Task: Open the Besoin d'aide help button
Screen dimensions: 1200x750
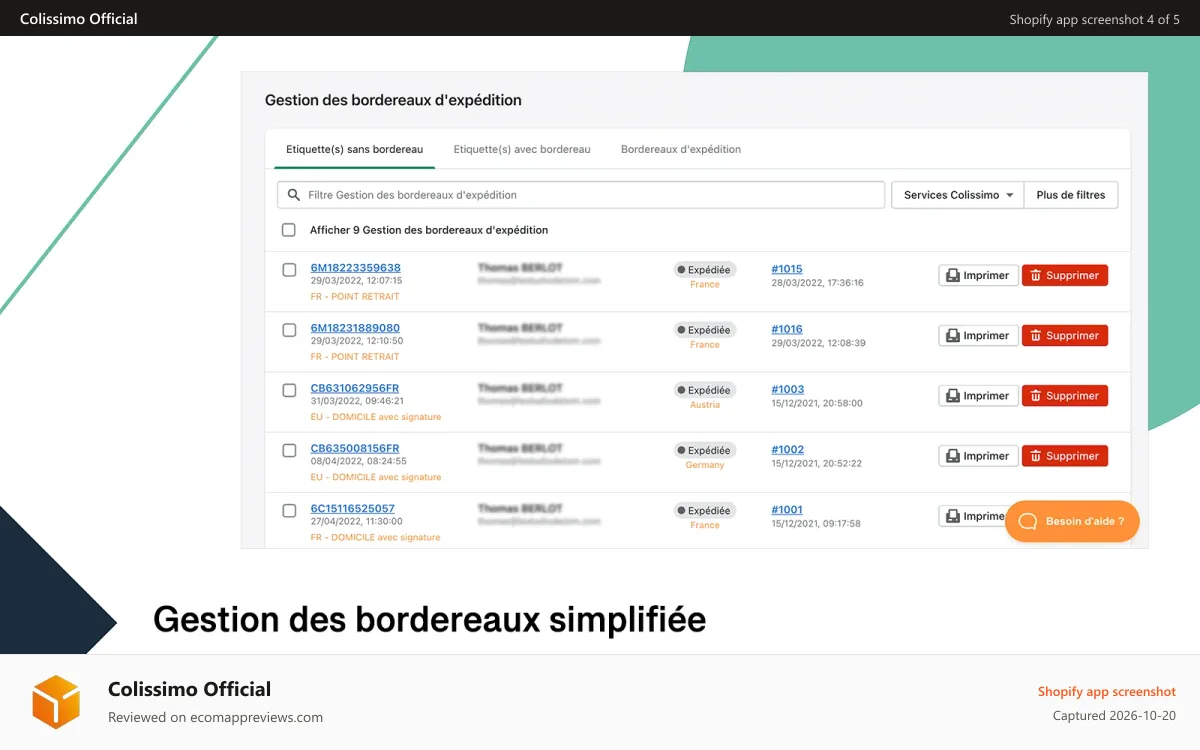Action: [x=1072, y=521]
